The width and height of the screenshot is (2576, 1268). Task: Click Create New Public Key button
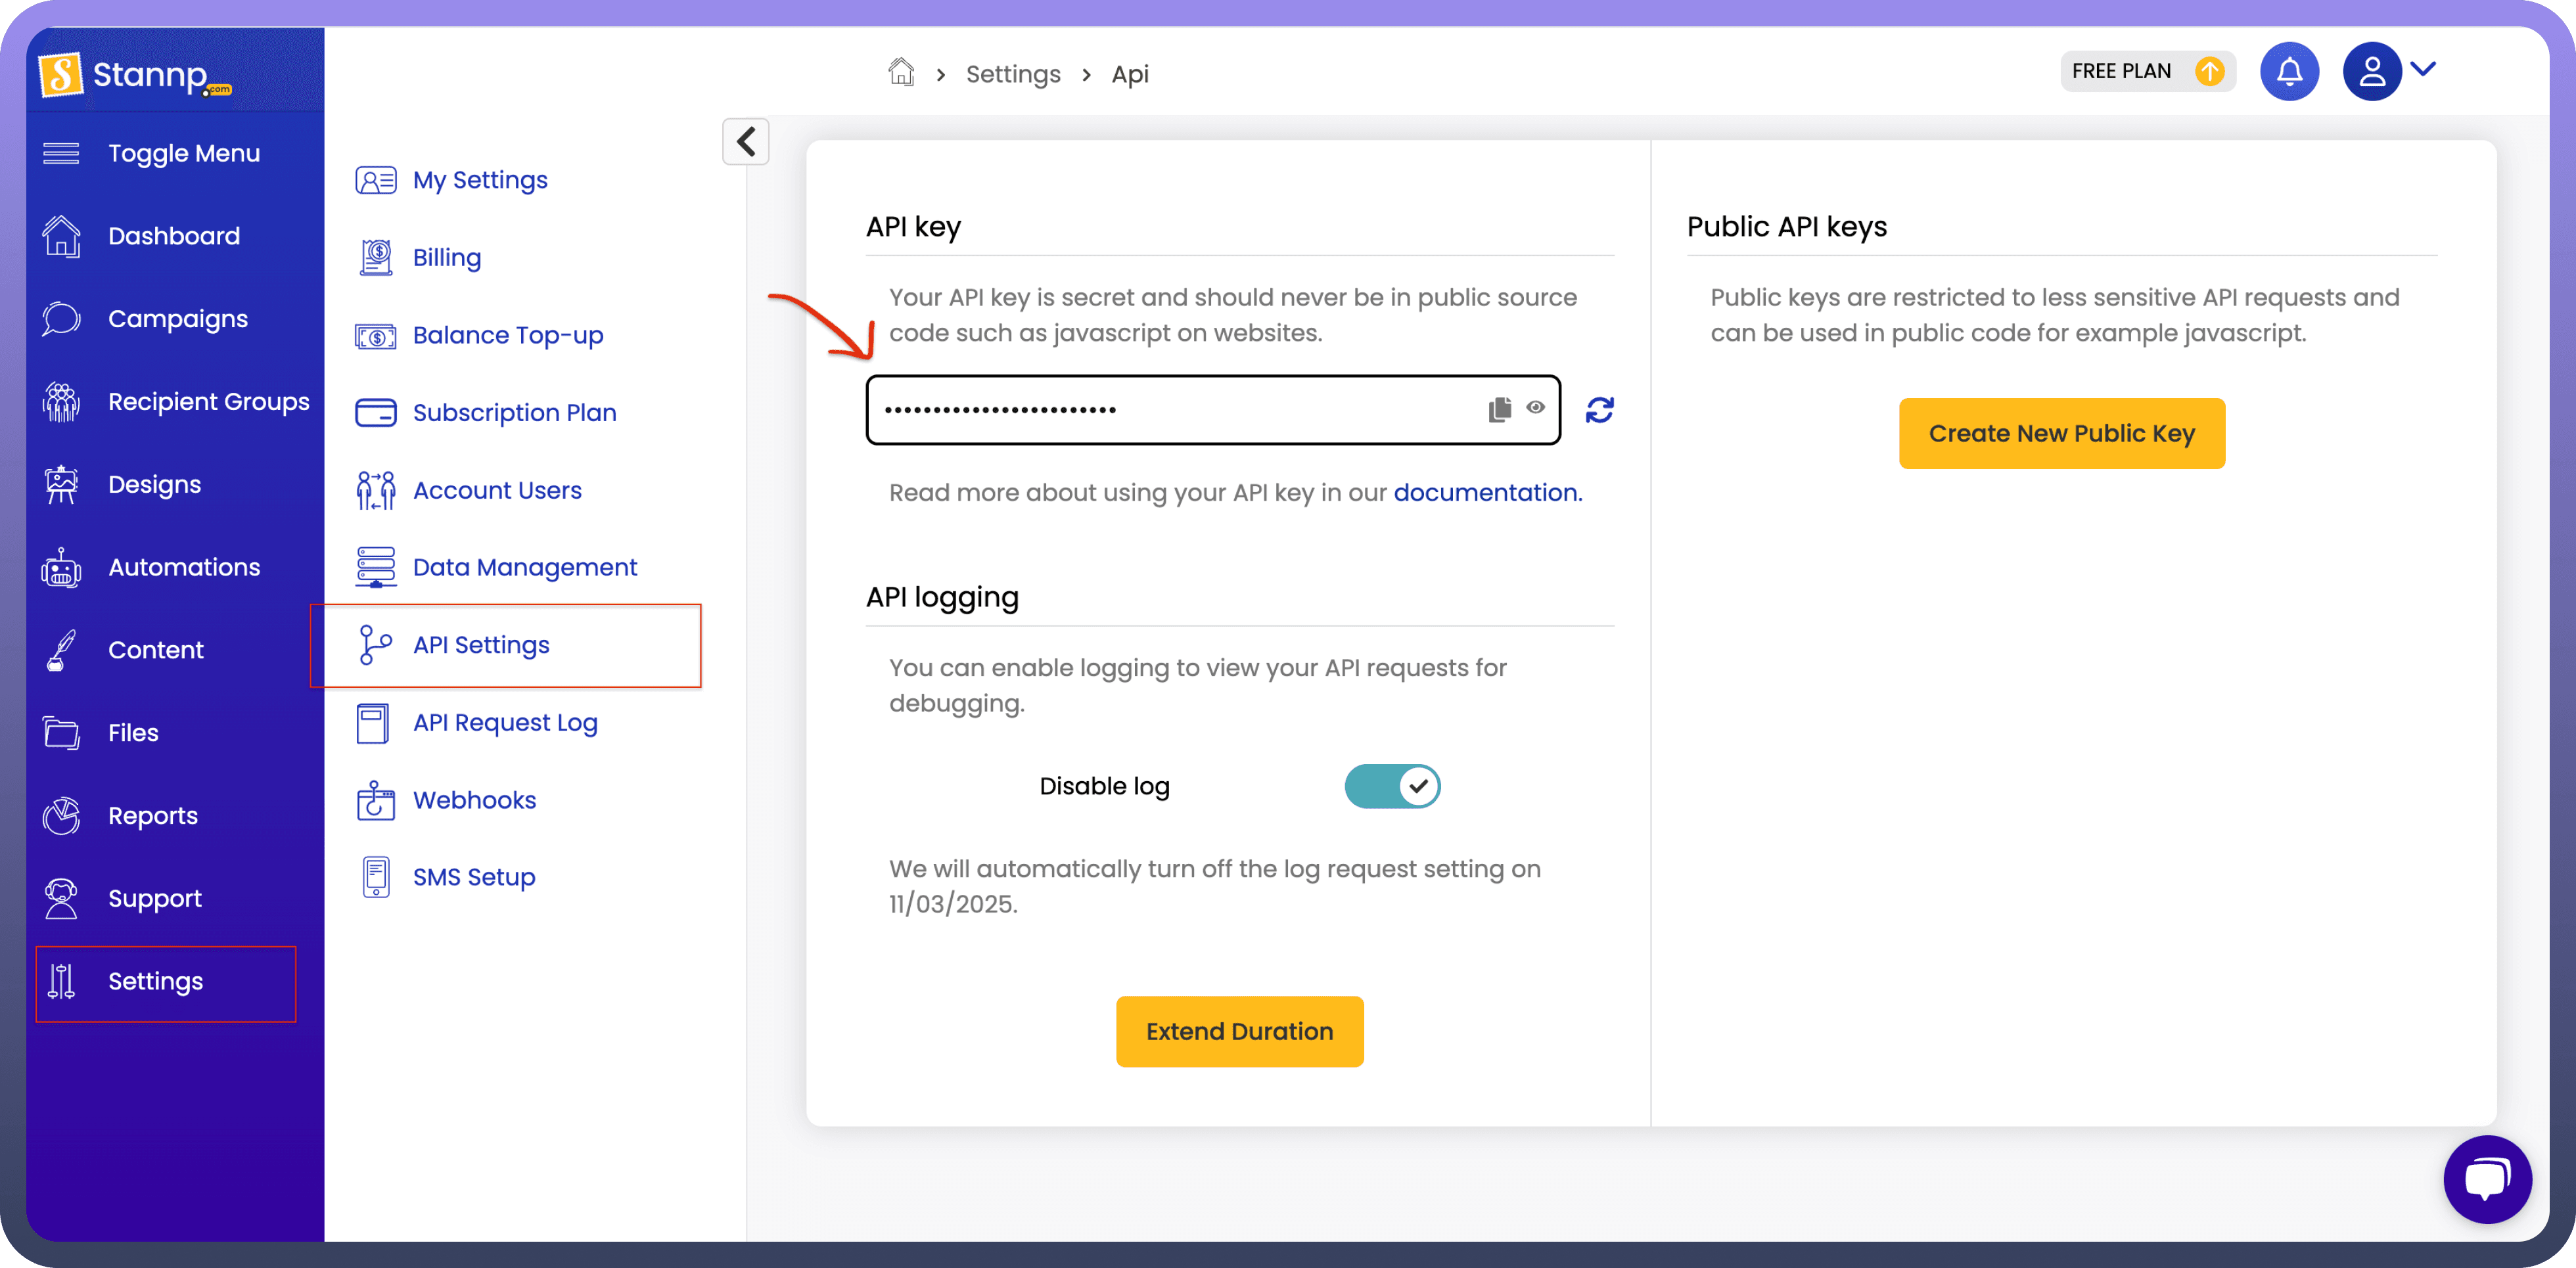click(2061, 433)
